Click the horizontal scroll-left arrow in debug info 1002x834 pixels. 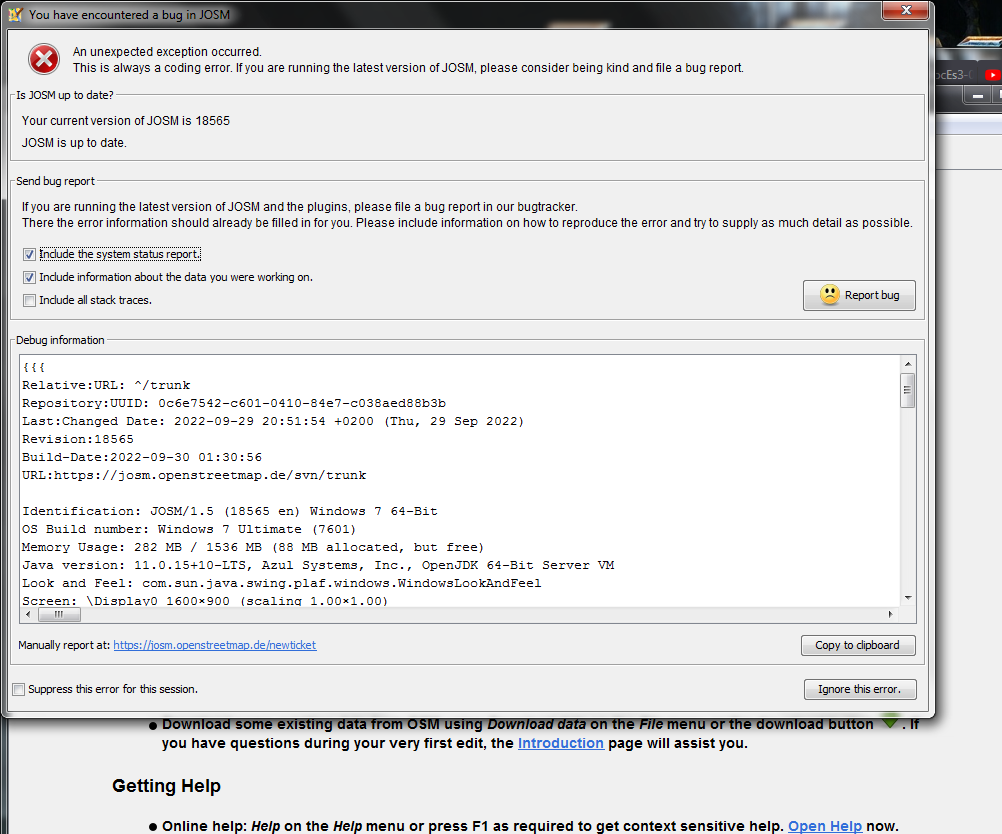(x=27, y=614)
